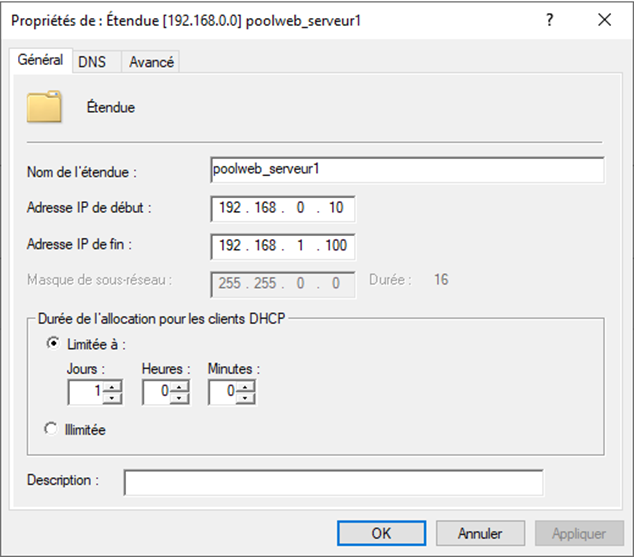Select the Illimitée radio button
This screenshot has width=634, height=557.
tap(52, 429)
